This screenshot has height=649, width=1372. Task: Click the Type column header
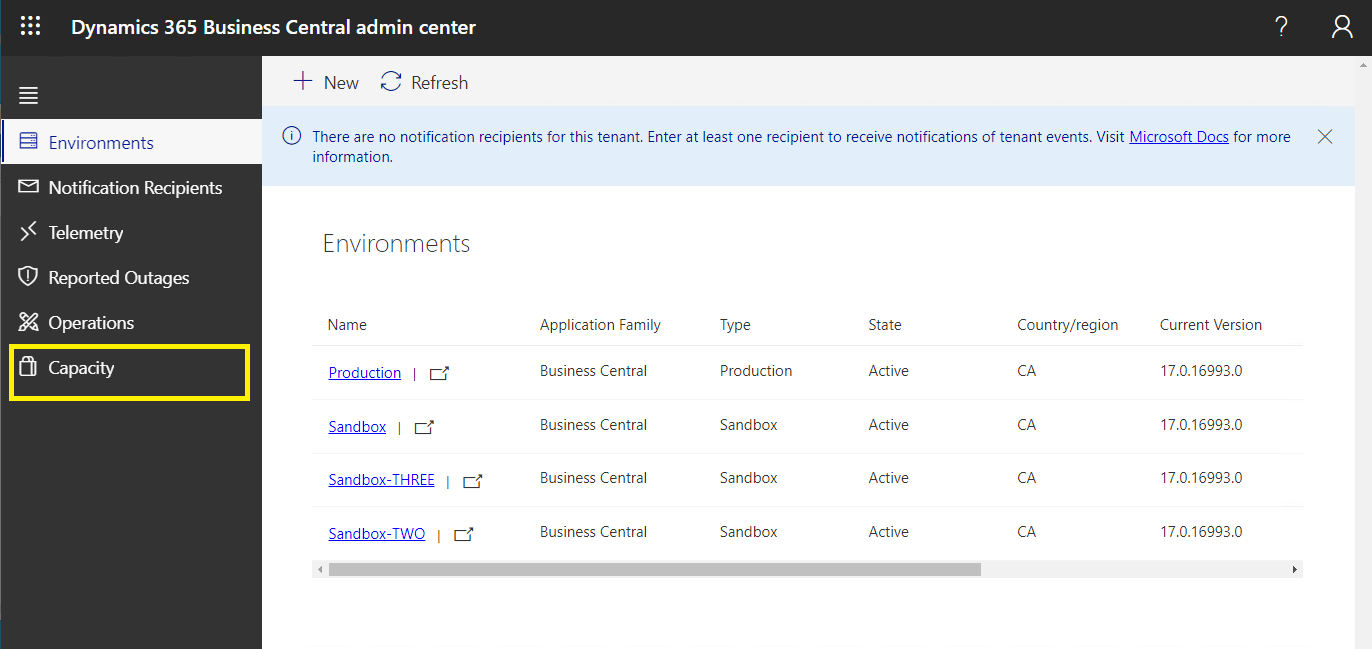point(735,325)
